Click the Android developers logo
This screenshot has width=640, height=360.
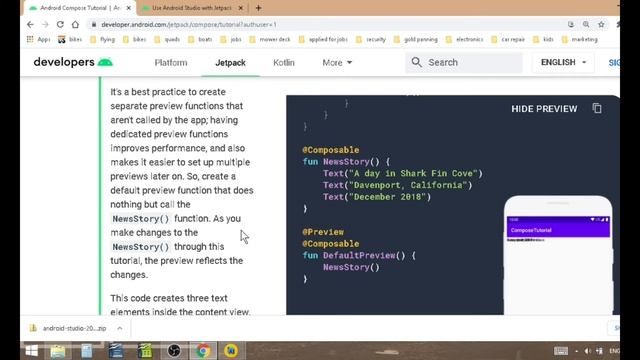[73, 62]
